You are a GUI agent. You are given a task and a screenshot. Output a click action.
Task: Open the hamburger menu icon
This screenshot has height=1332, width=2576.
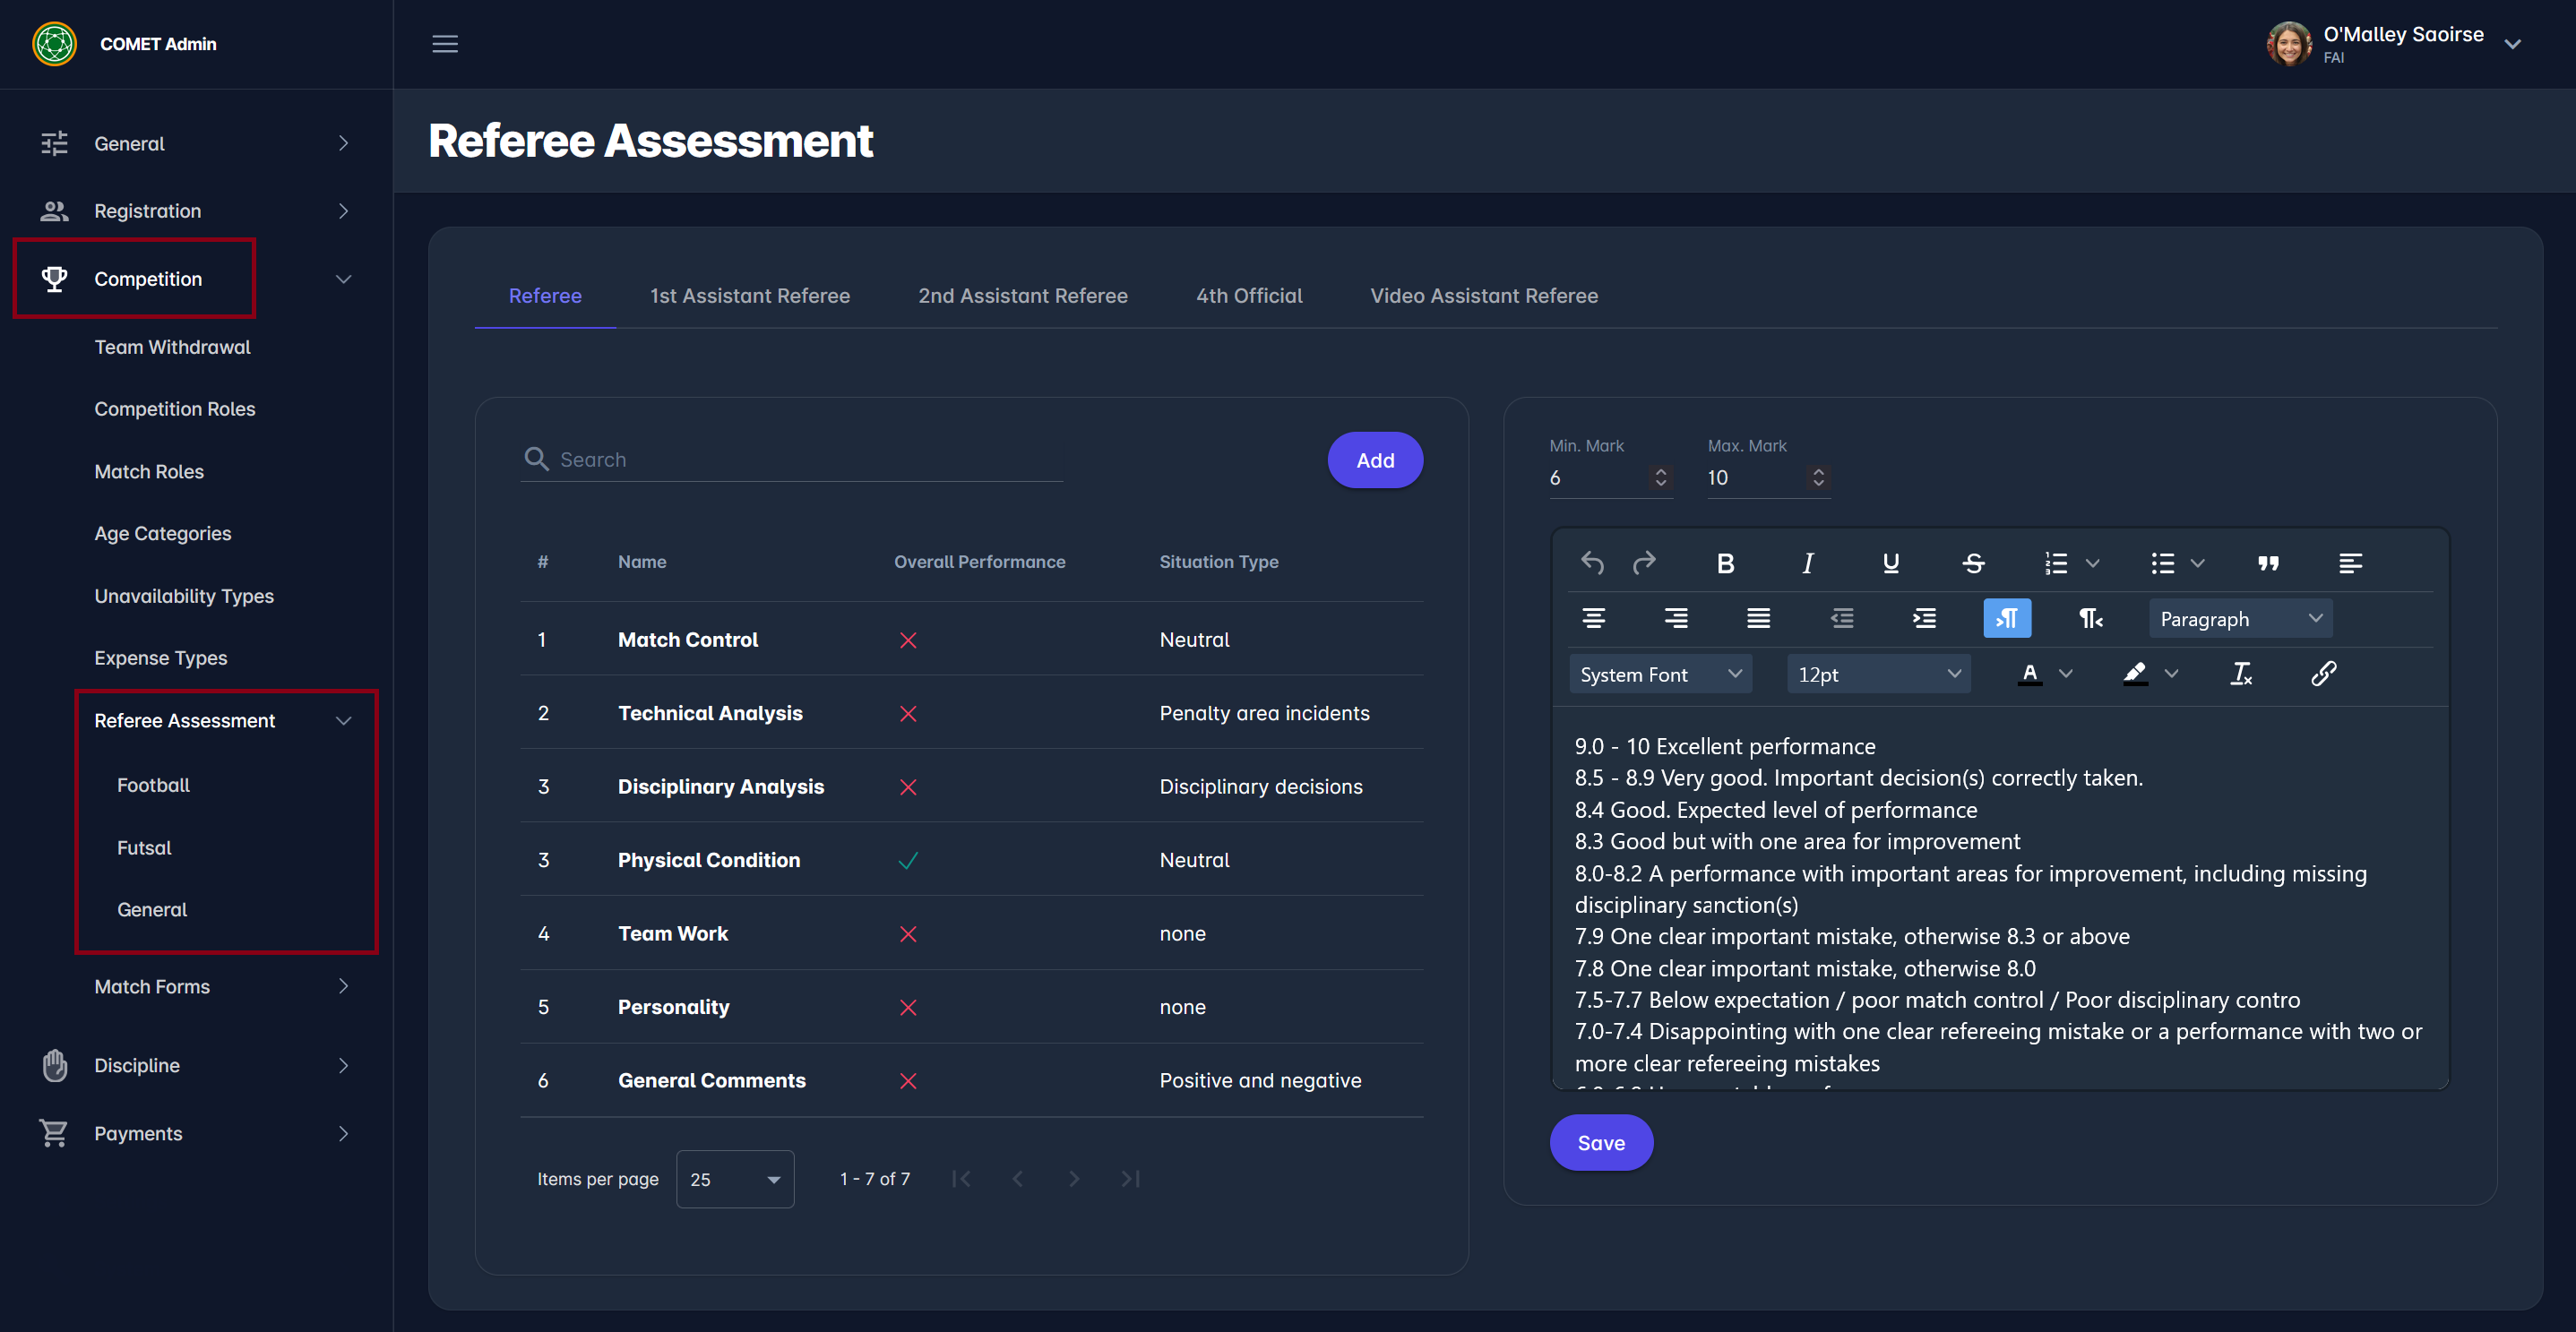(x=445, y=44)
